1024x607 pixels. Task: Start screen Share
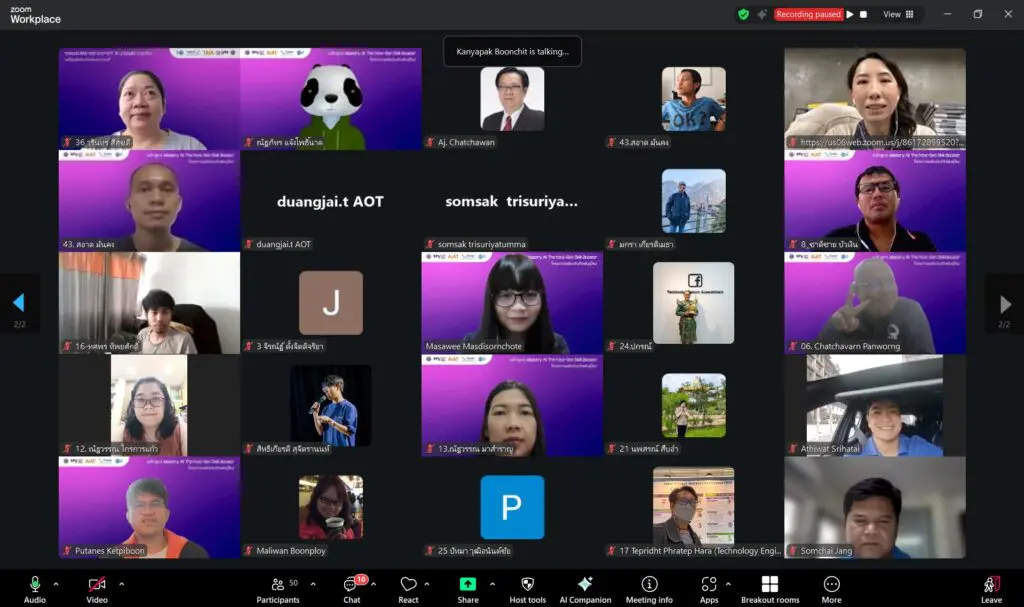(x=468, y=589)
